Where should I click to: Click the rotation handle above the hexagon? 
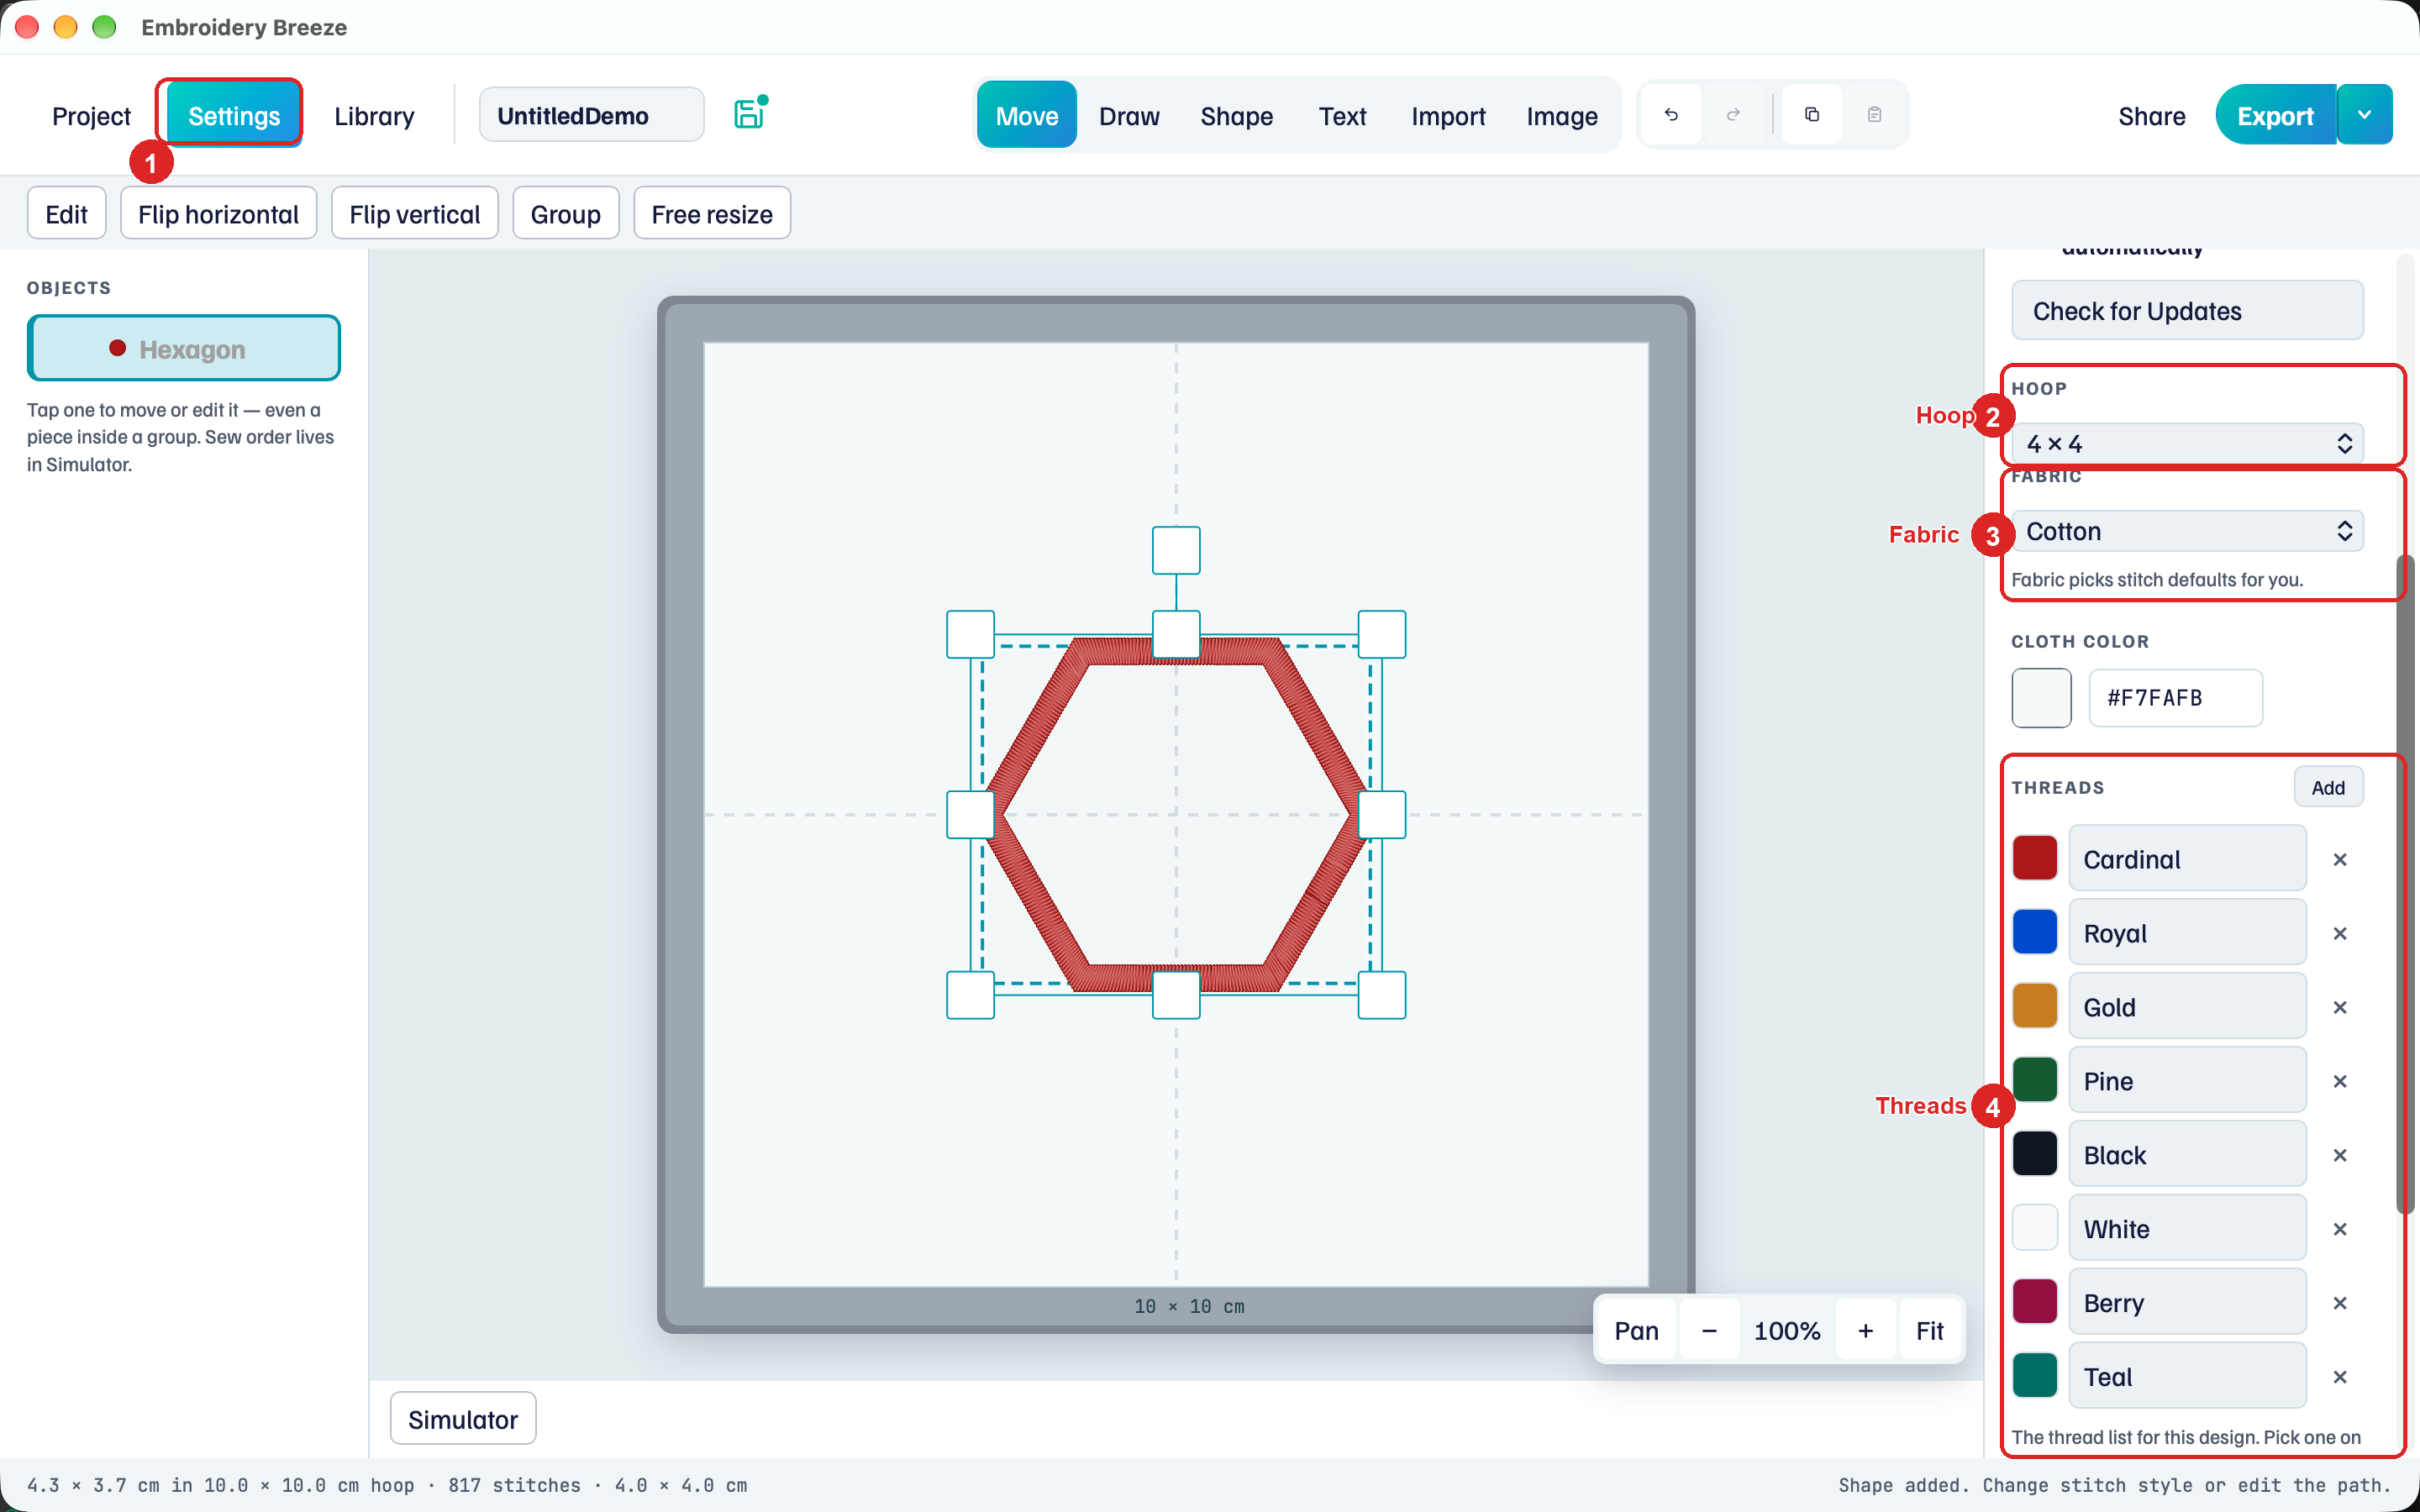[x=1176, y=550]
